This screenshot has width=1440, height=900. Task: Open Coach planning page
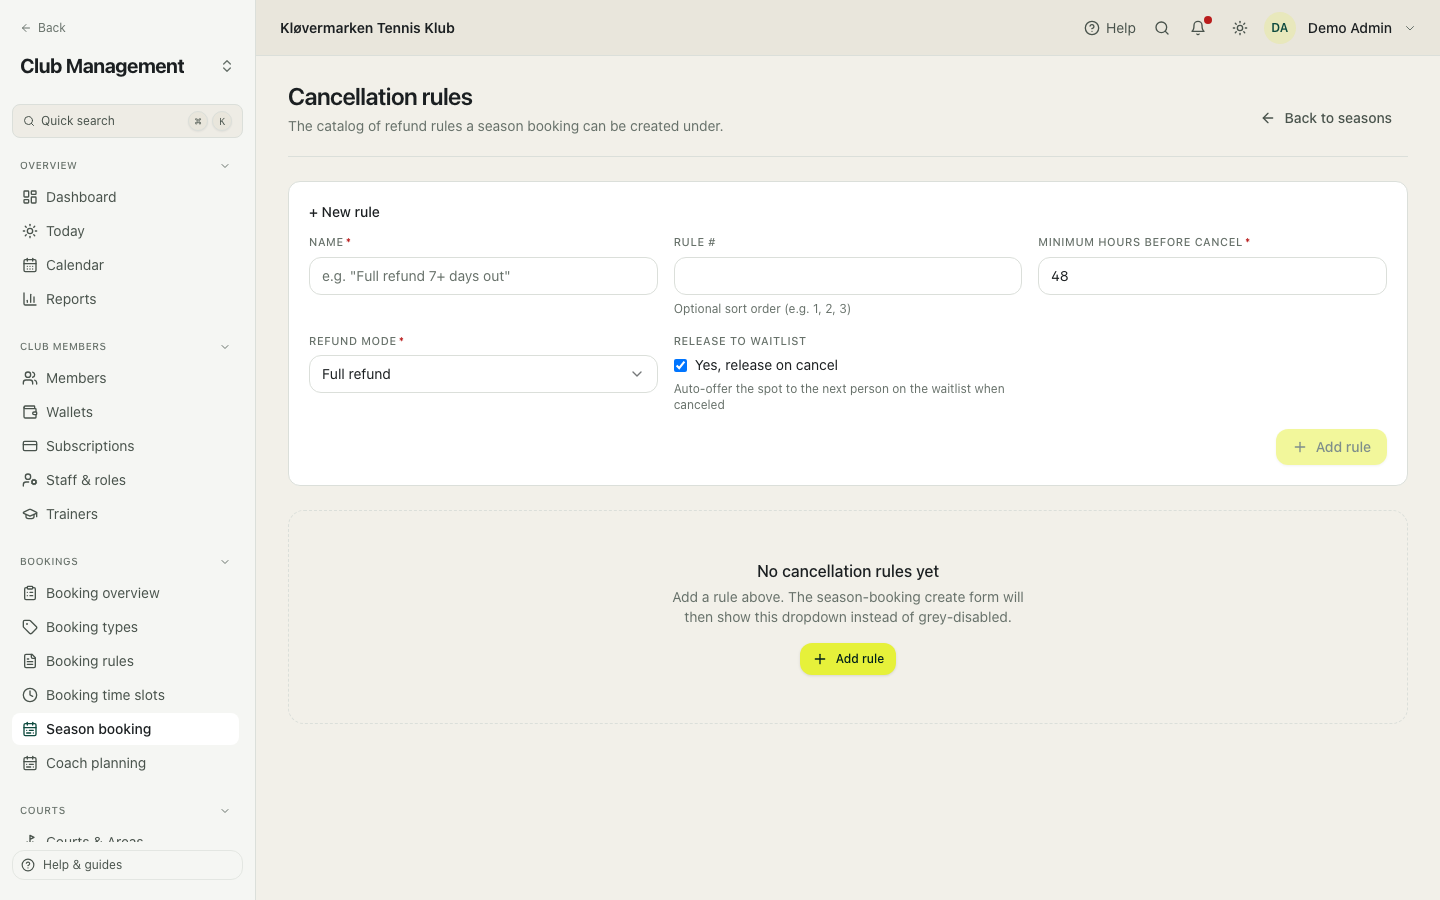click(125, 763)
